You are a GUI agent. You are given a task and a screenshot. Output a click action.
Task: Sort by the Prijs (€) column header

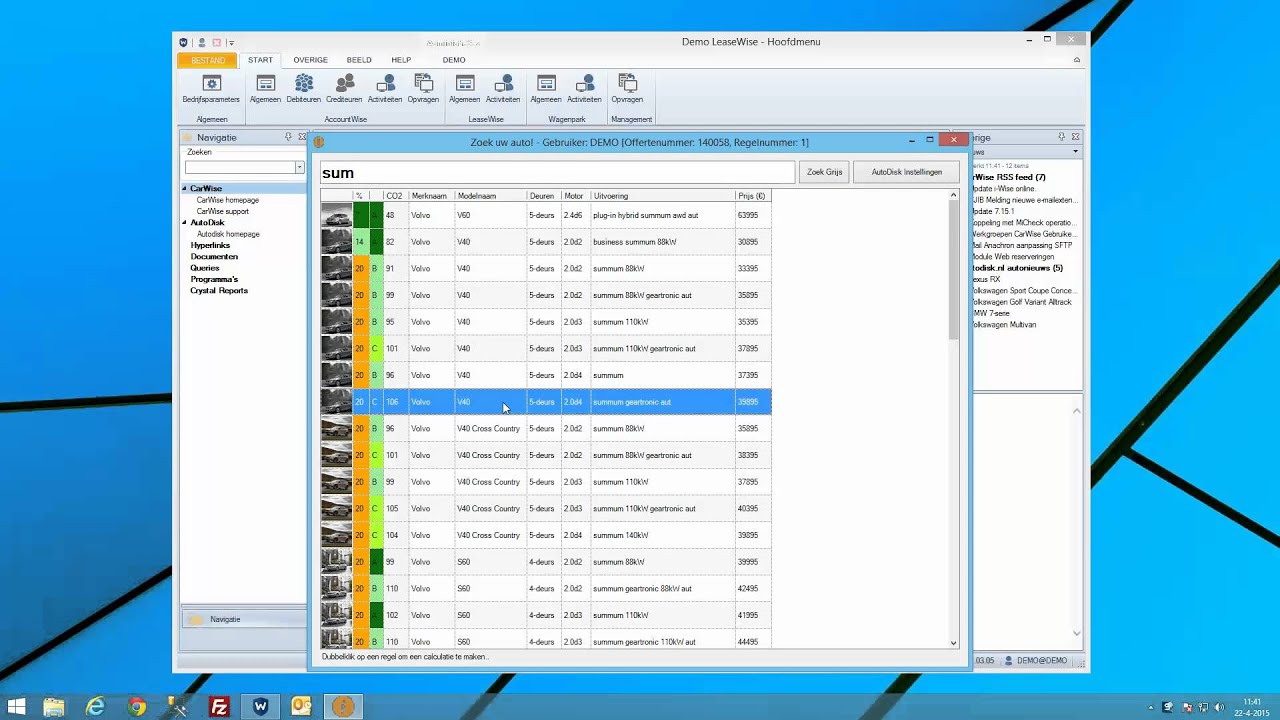click(x=753, y=196)
